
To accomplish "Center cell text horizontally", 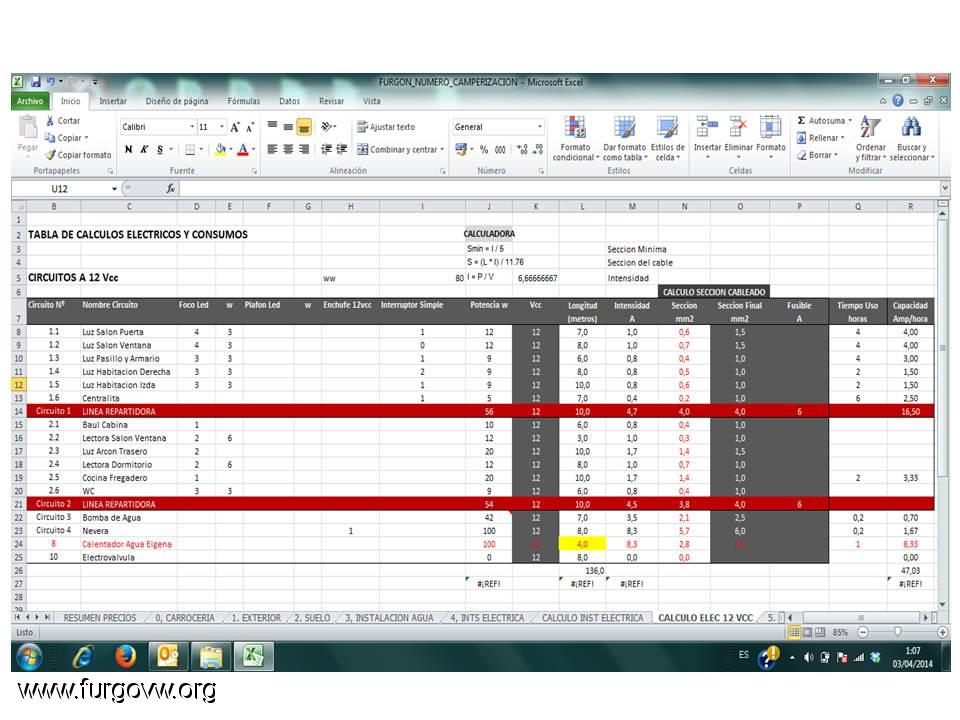I will tap(288, 149).
